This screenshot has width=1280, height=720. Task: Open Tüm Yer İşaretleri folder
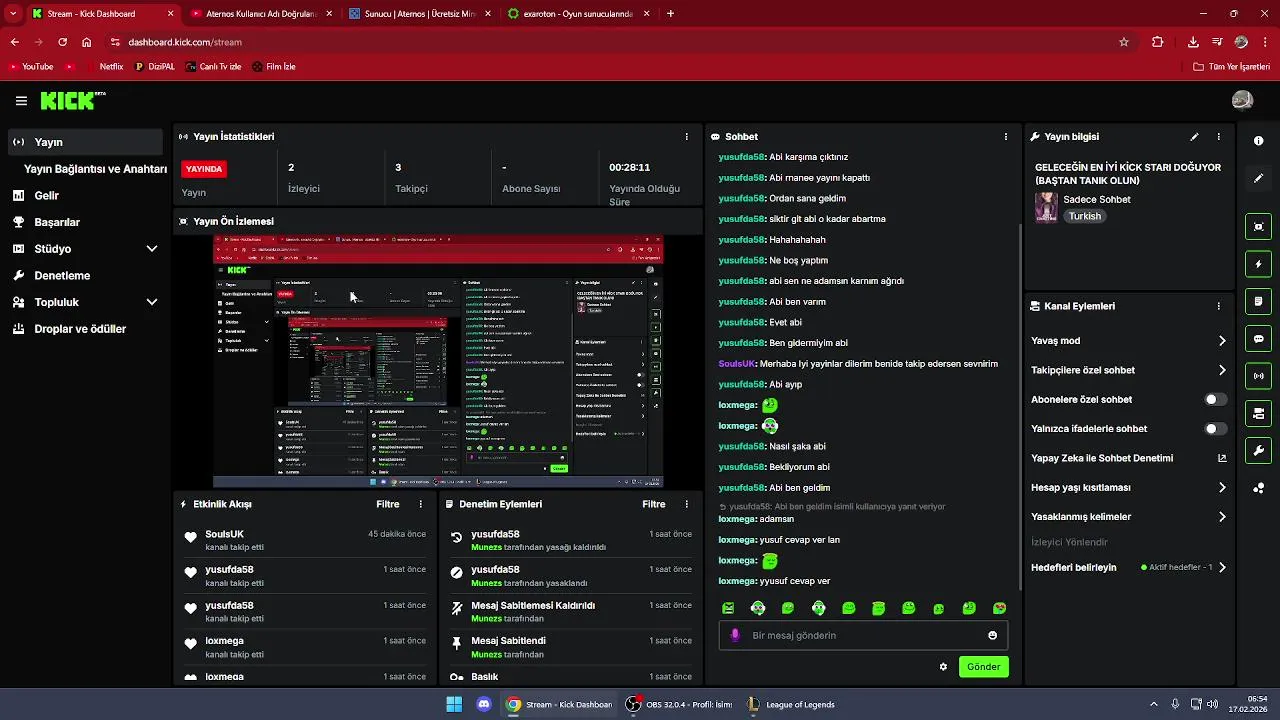[1231, 67]
